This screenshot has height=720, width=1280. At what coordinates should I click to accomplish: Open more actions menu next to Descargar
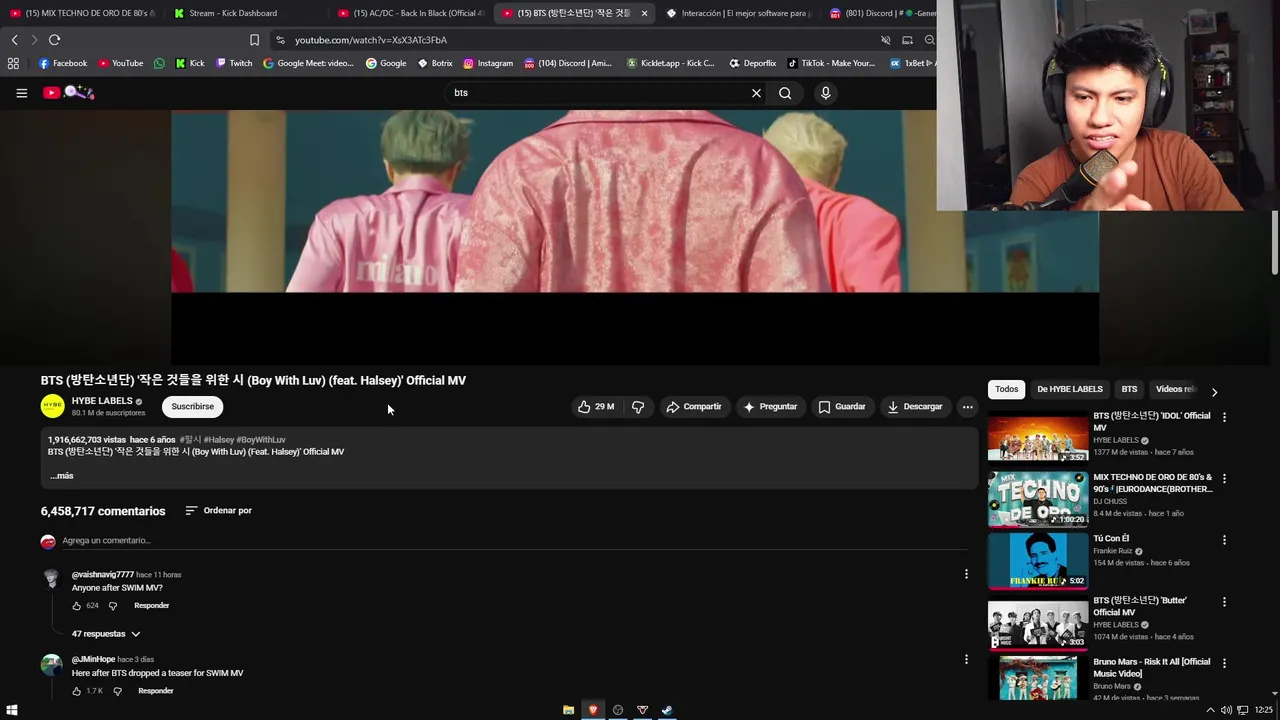pyautogui.click(x=967, y=407)
